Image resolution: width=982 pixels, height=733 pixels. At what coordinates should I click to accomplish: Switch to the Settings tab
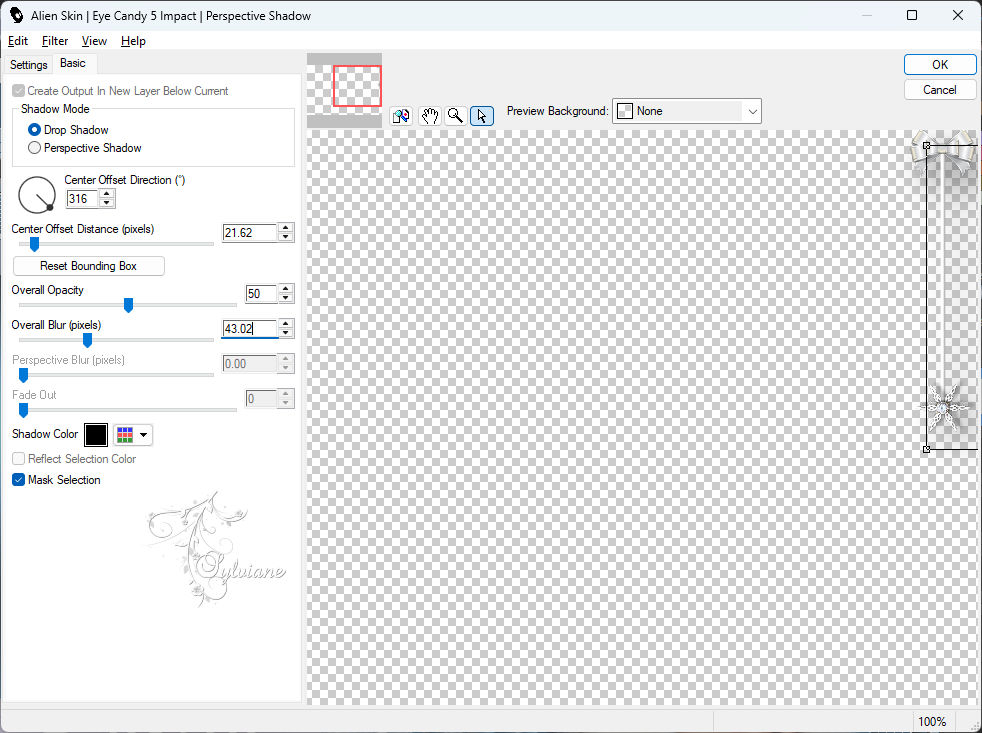click(x=28, y=65)
